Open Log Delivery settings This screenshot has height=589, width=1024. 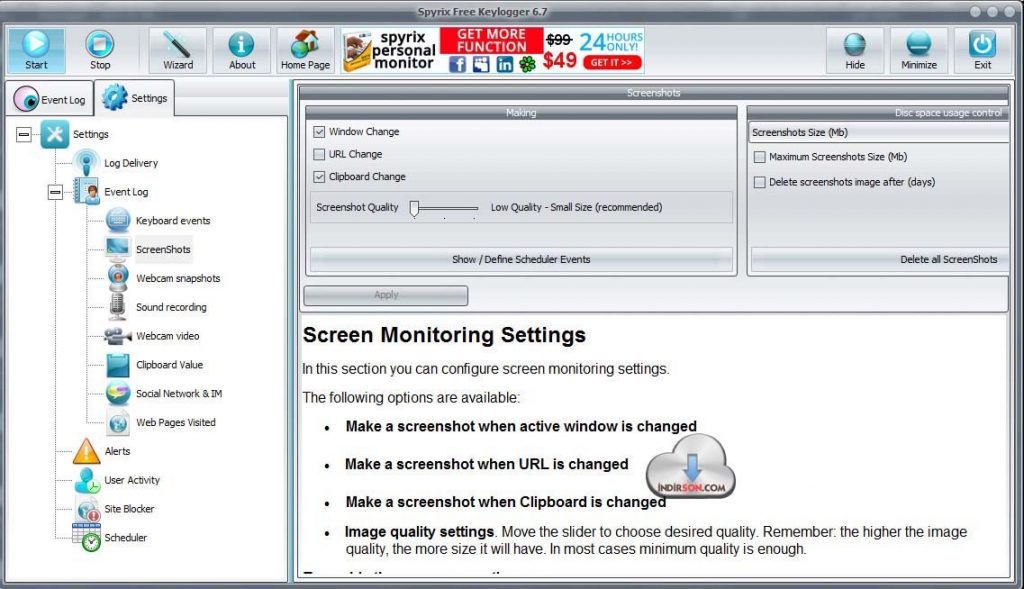131,163
